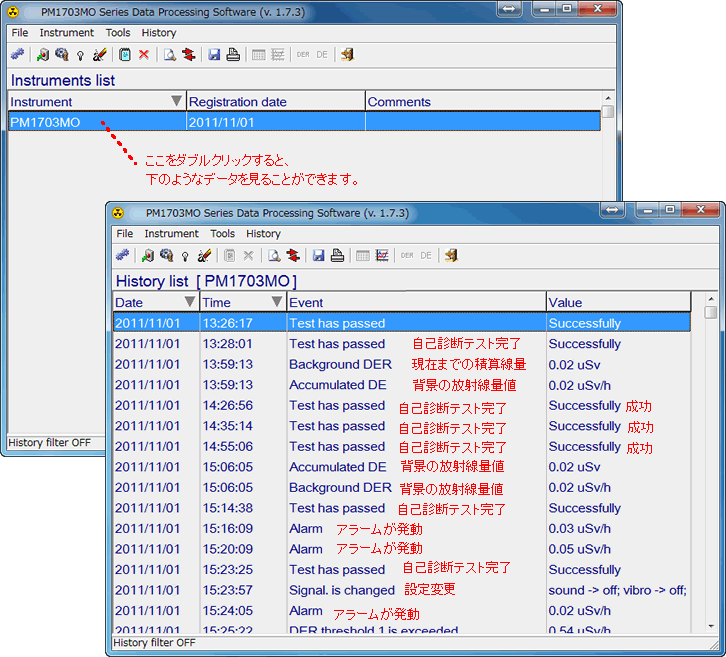This screenshot has height=657, width=726.
Task: Click the sort arrow in Instrument column header
Action: click(176, 101)
